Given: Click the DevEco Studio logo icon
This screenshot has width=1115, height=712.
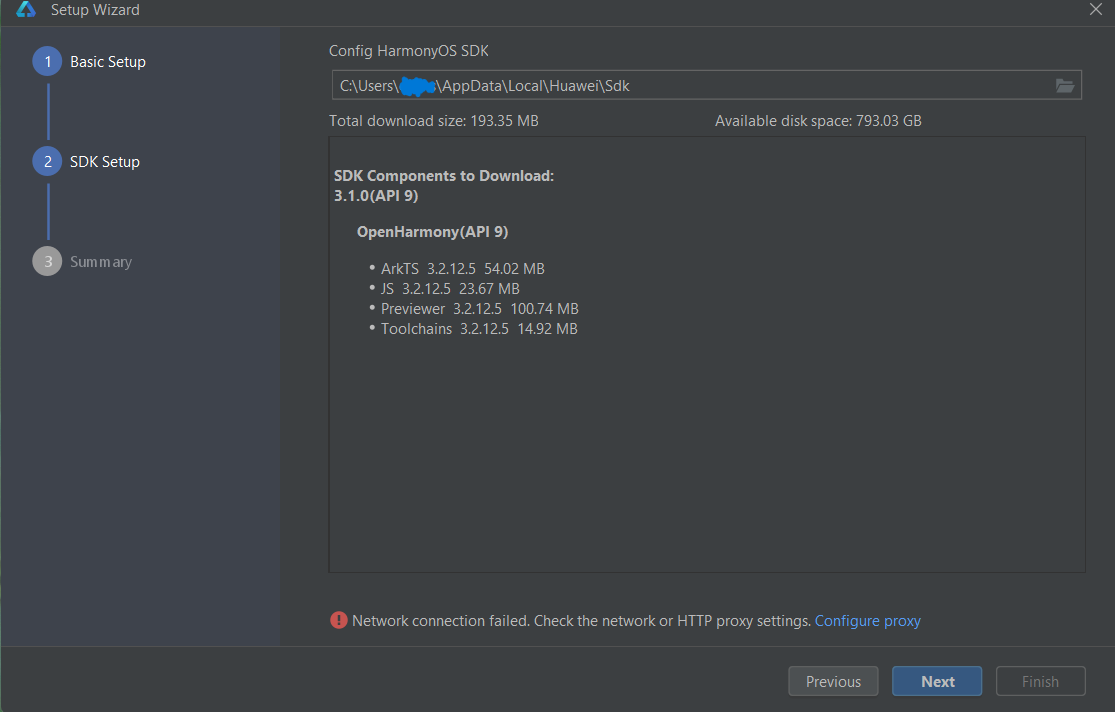Looking at the screenshot, I should 26,9.
